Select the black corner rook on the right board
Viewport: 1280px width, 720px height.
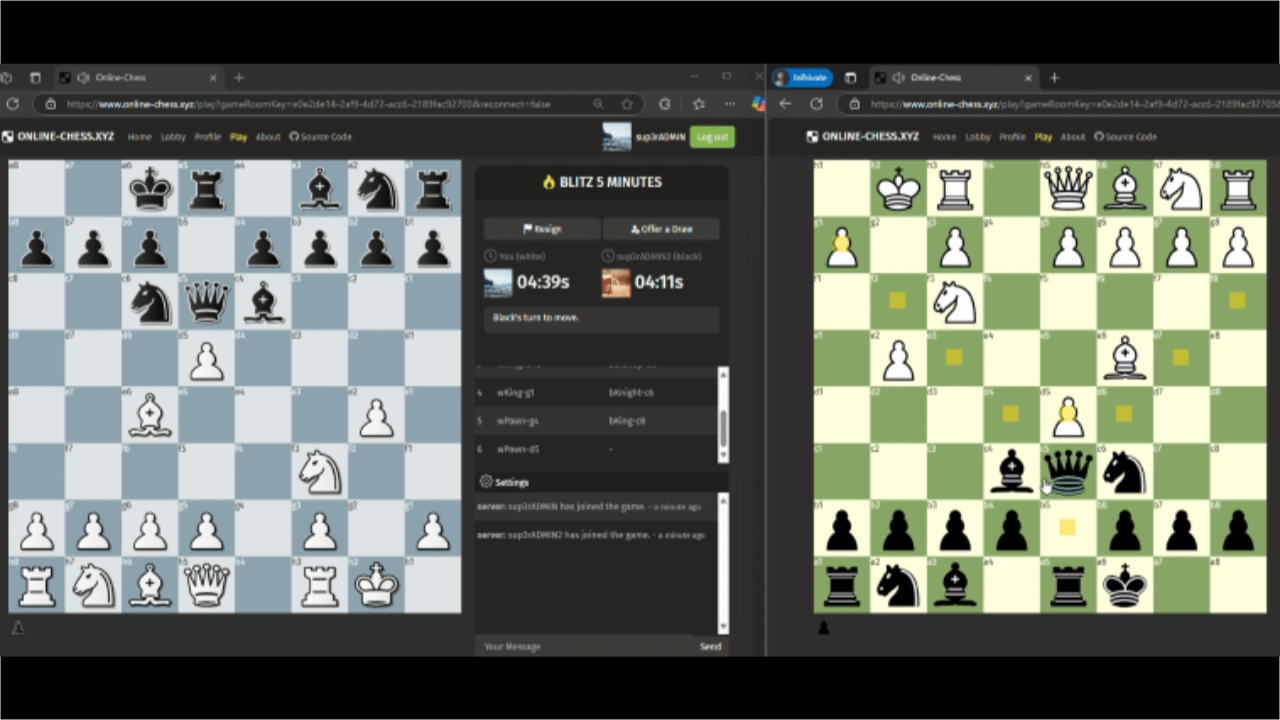click(842, 585)
